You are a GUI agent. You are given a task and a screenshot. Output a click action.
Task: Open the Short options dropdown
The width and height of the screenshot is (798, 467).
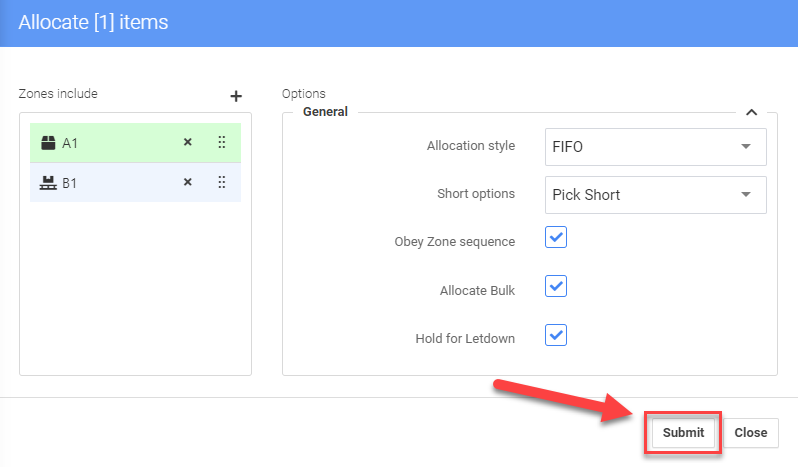[655, 195]
